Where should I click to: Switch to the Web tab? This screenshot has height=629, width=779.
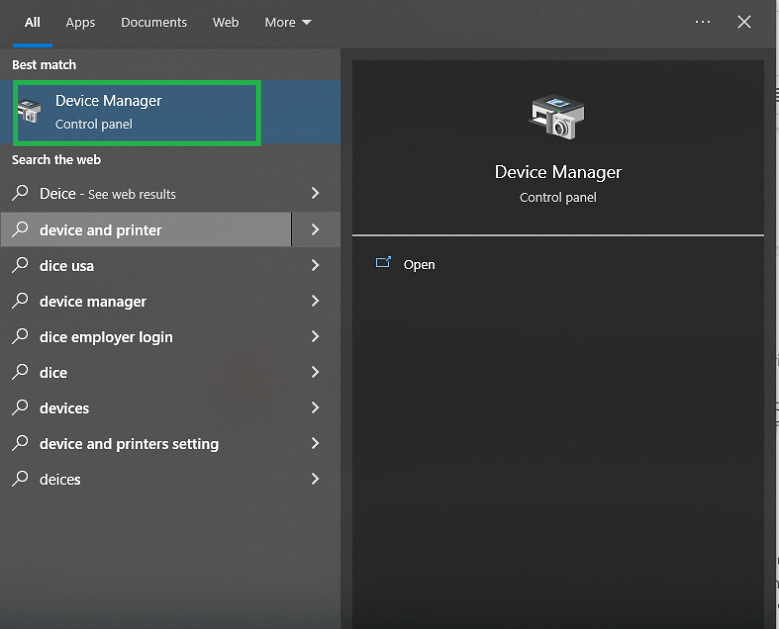[226, 22]
